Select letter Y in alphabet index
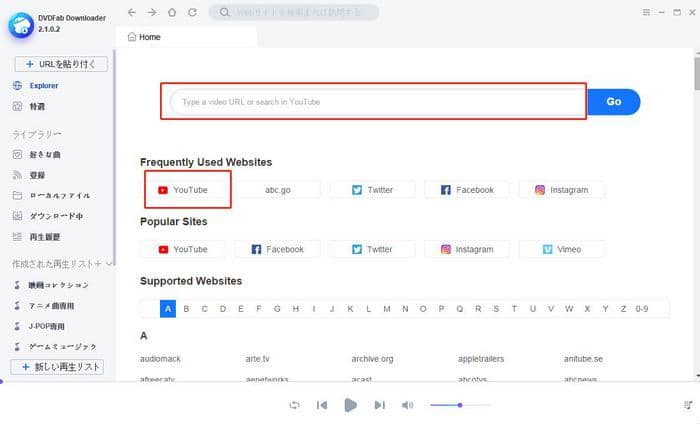The height and width of the screenshot is (424, 700). pos(605,309)
